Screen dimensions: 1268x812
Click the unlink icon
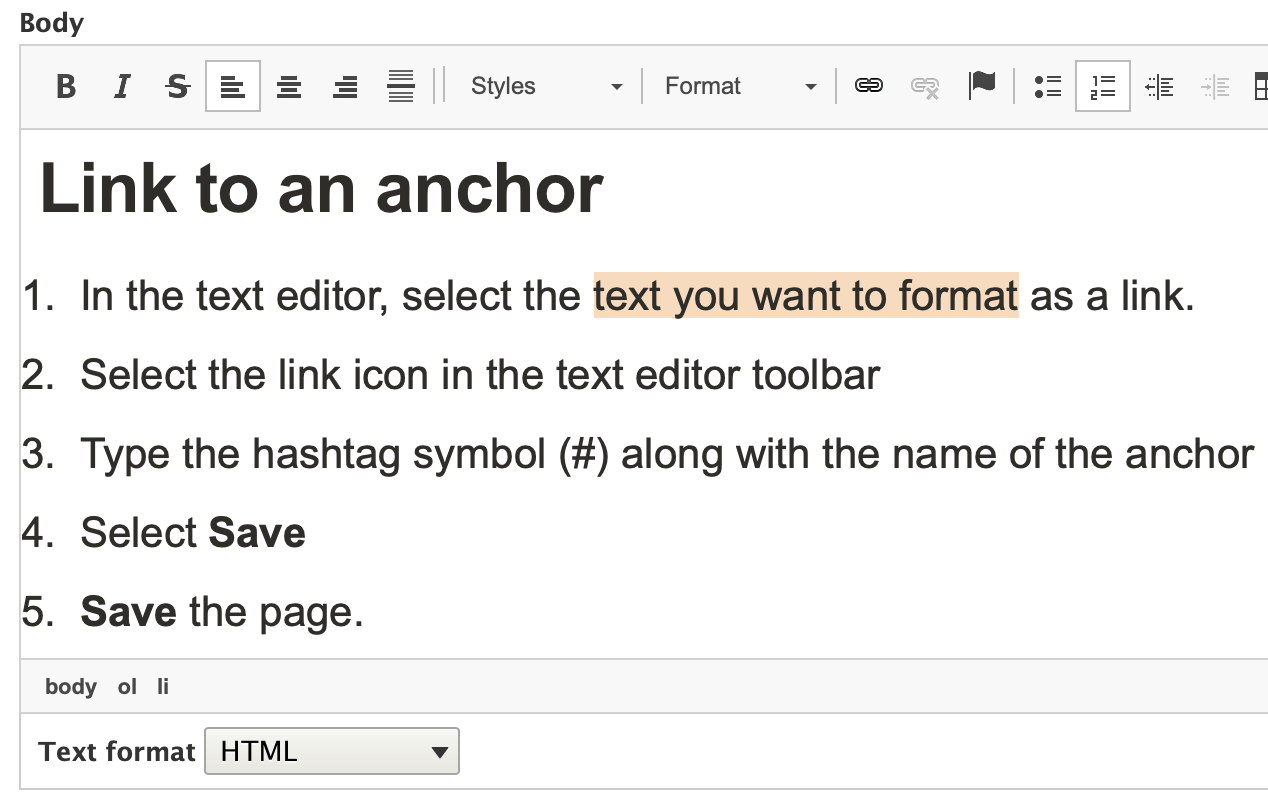(x=925, y=86)
